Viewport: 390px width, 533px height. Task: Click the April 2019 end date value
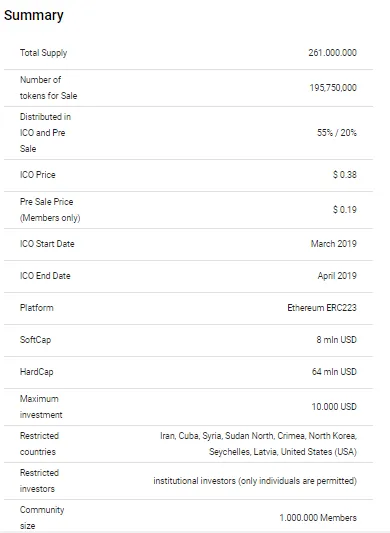click(x=337, y=276)
